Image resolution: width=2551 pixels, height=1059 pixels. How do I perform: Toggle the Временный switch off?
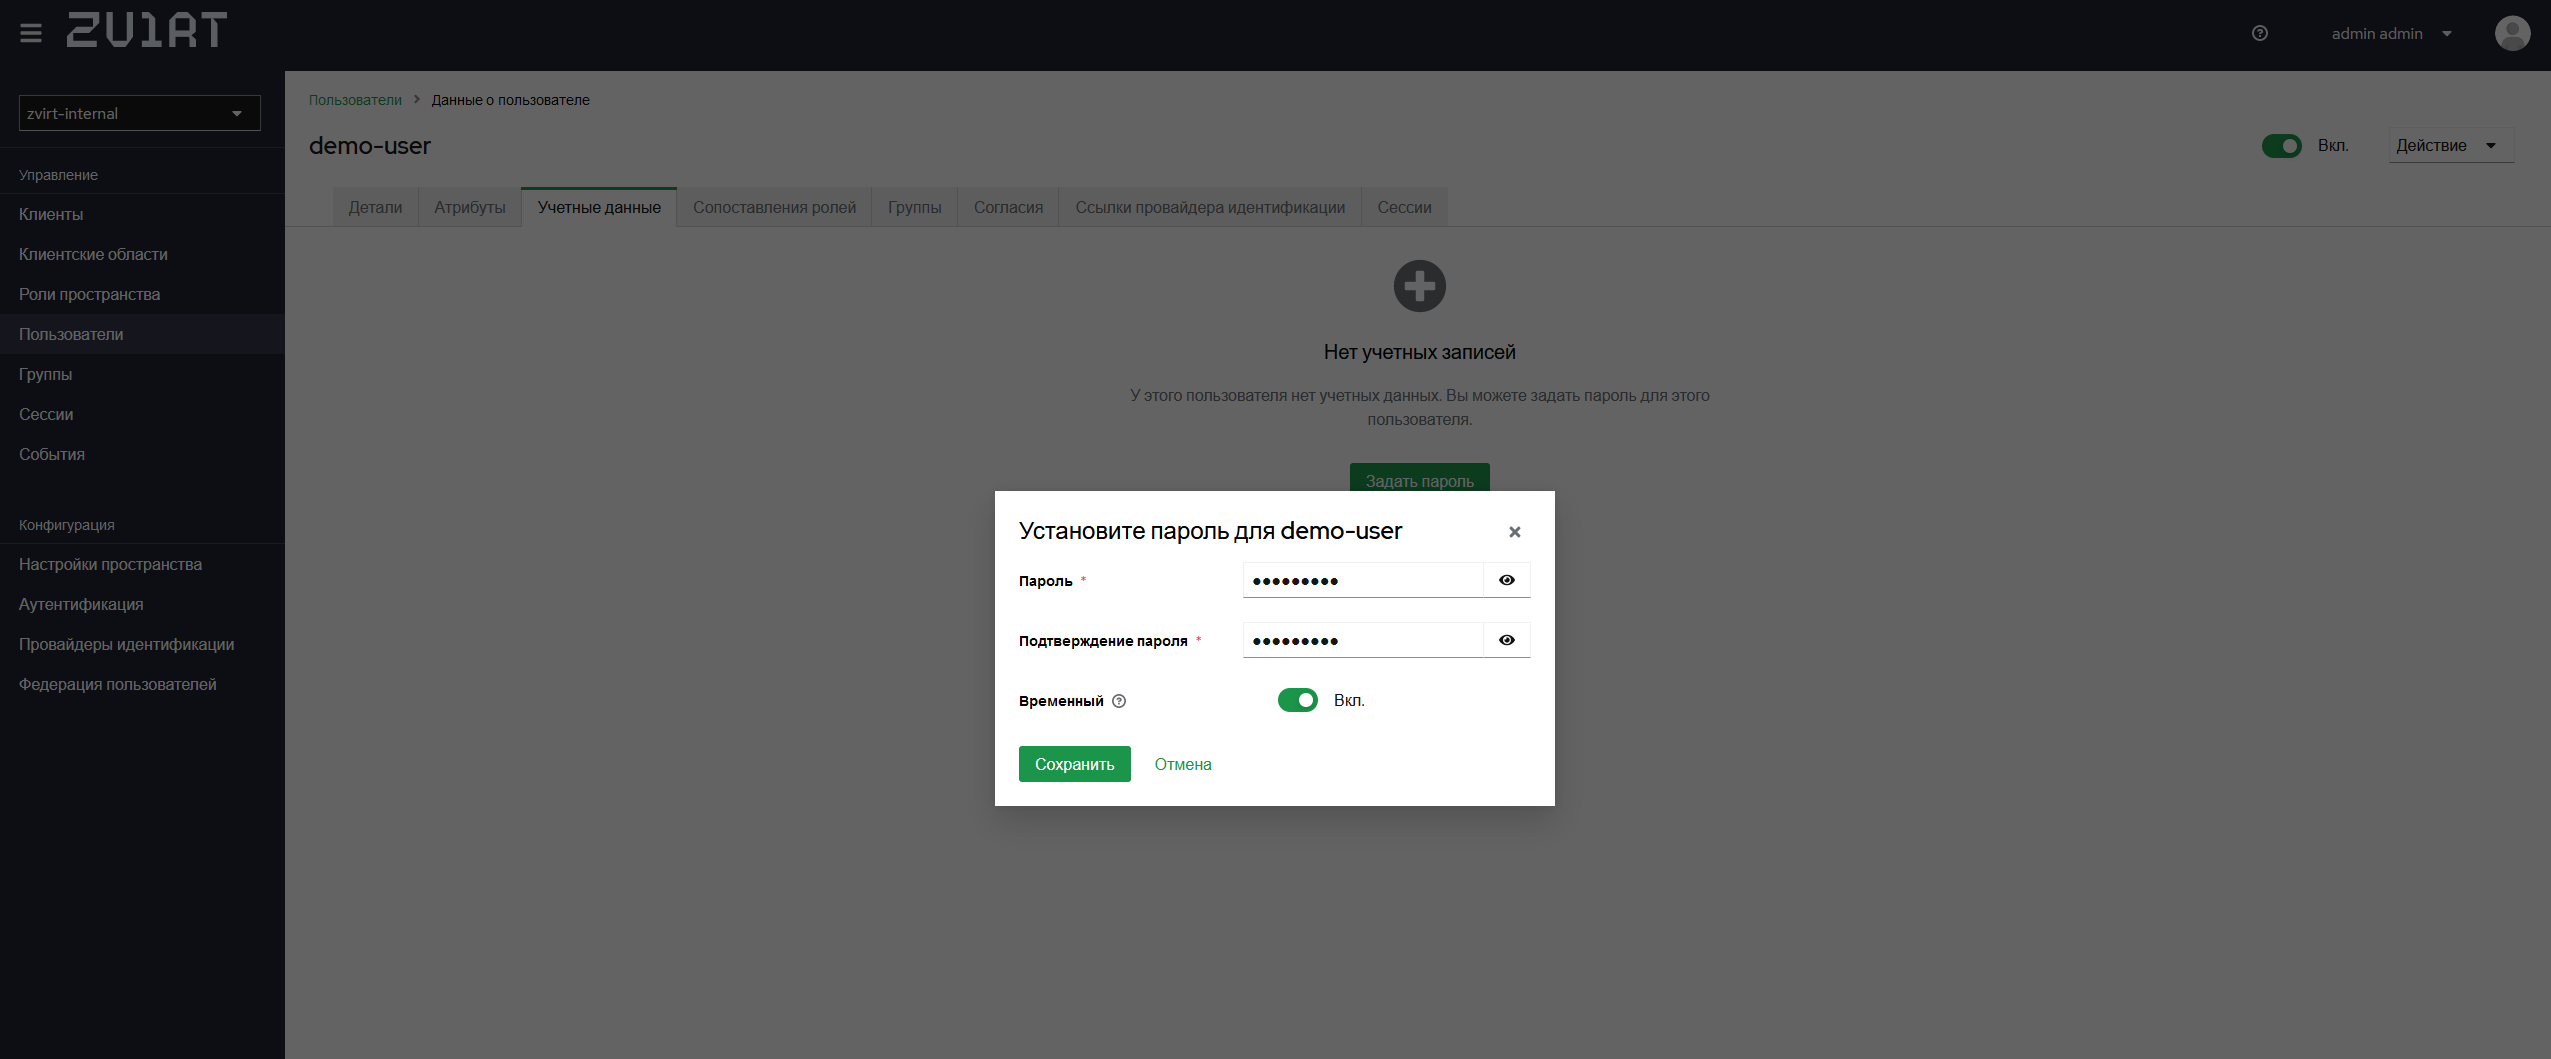click(x=1297, y=700)
